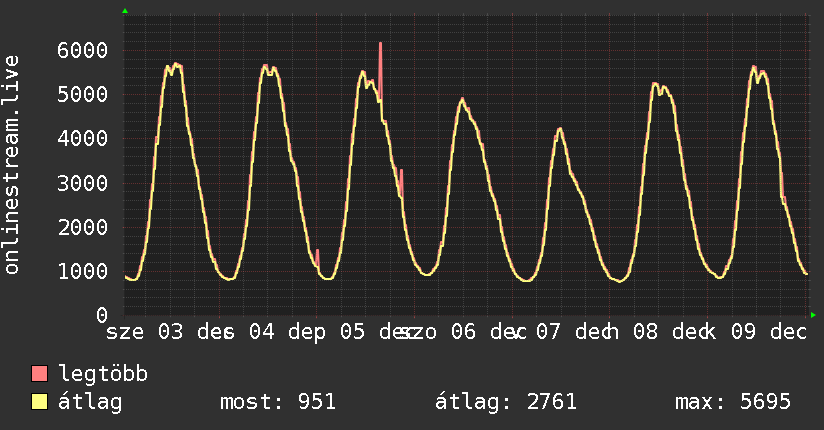Click the '08' date label on x-axis
Viewport: 824px width, 430px height.
point(645,332)
